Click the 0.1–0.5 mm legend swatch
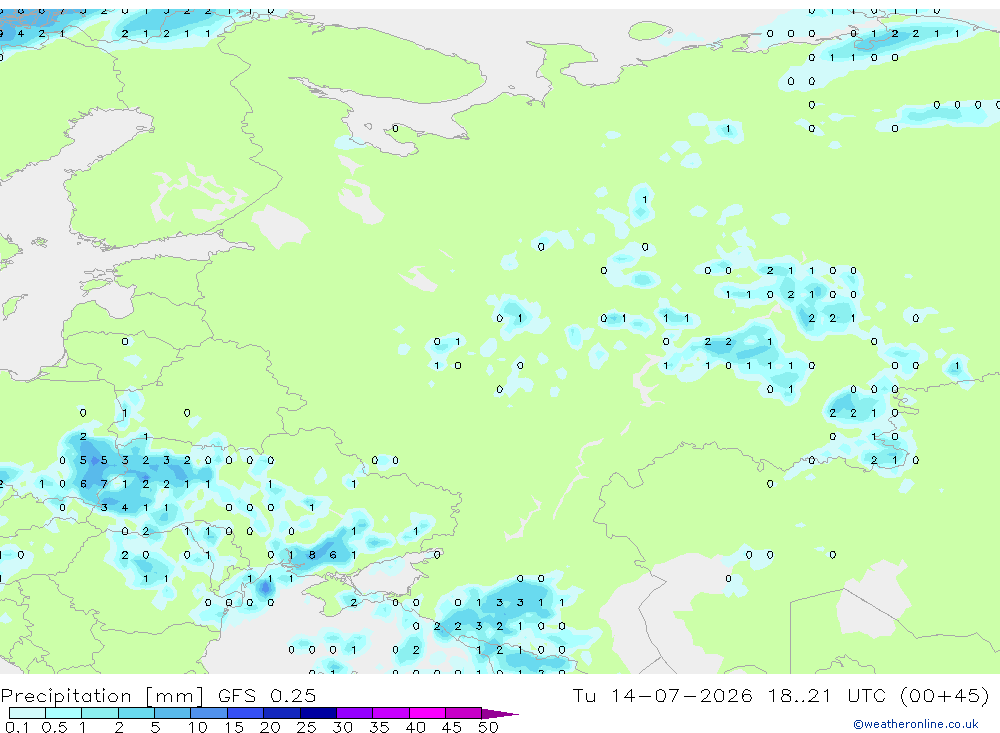 click(x=27, y=713)
